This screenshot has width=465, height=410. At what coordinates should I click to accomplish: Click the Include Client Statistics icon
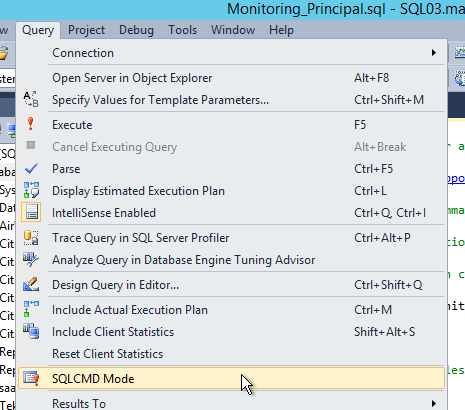[31, 331]
